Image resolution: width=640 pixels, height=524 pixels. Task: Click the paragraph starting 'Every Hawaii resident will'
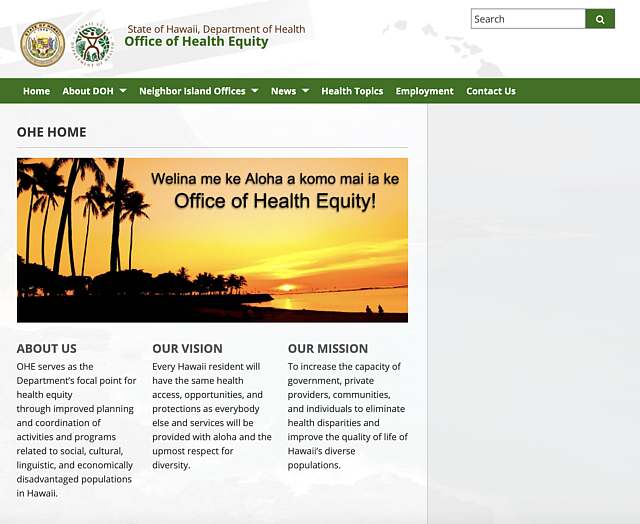tap(212, 416)
